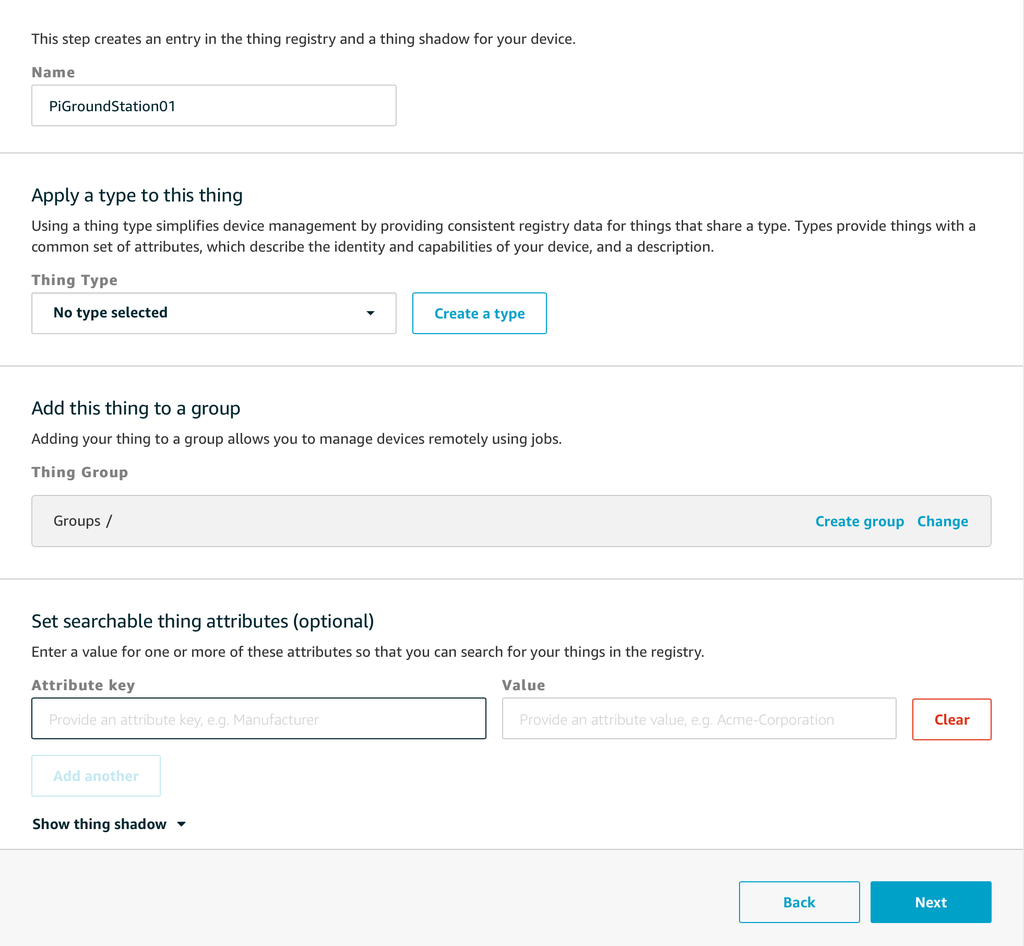Click the triangle icon beside Show thing shadow
This screenshot has height=946, width=1024.
(181, 825)
